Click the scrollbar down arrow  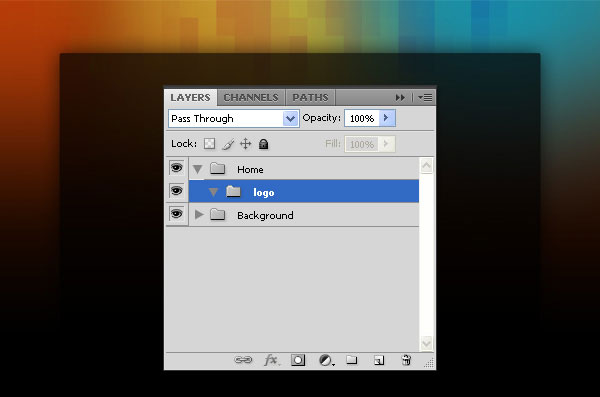(x=426, y=343)
